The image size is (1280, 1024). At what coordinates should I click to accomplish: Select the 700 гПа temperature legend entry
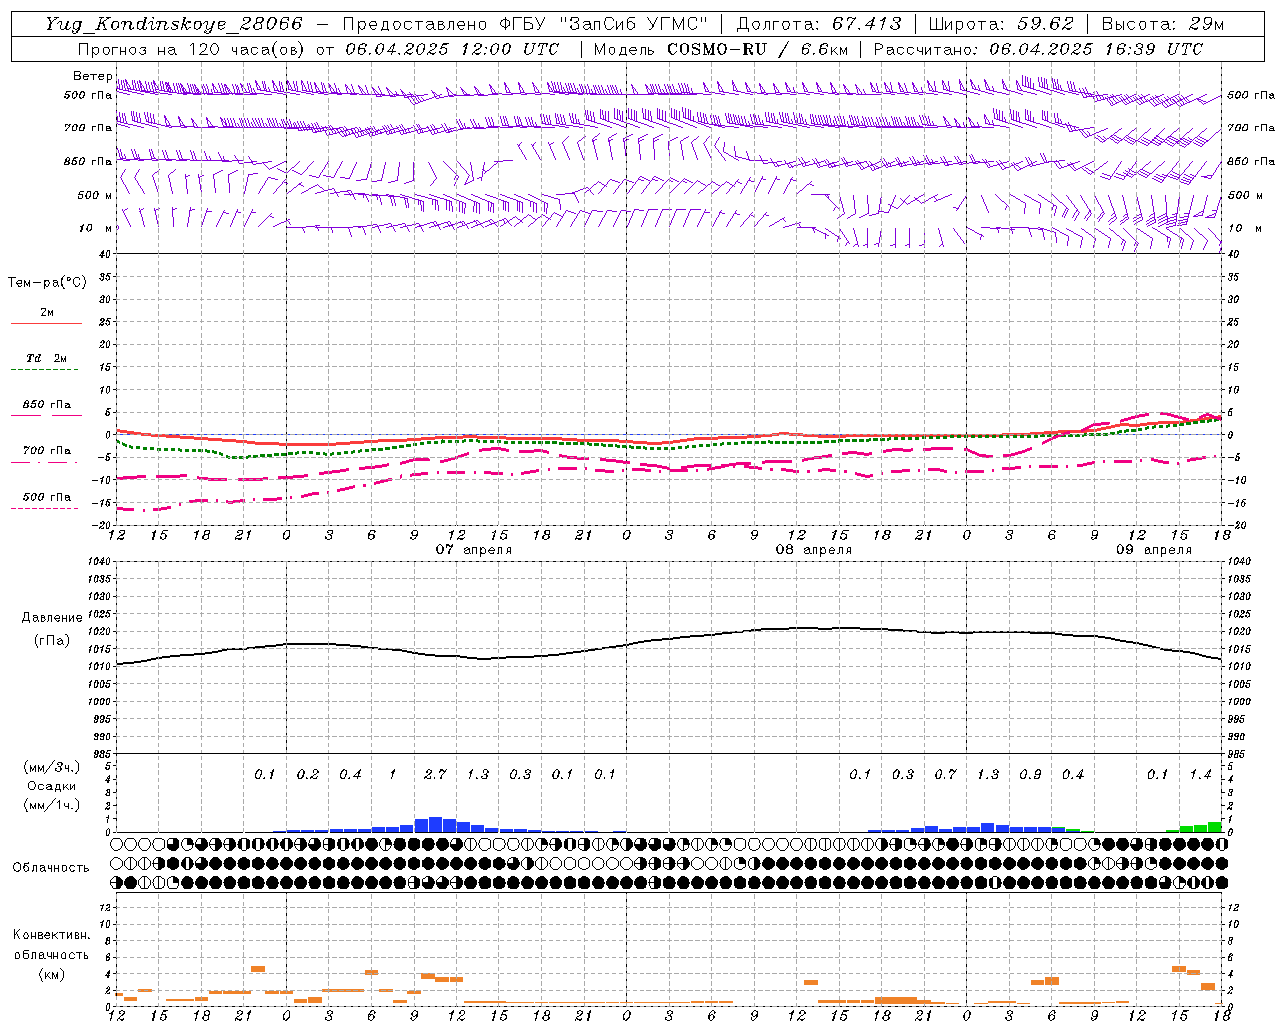[x=46, y=451]
